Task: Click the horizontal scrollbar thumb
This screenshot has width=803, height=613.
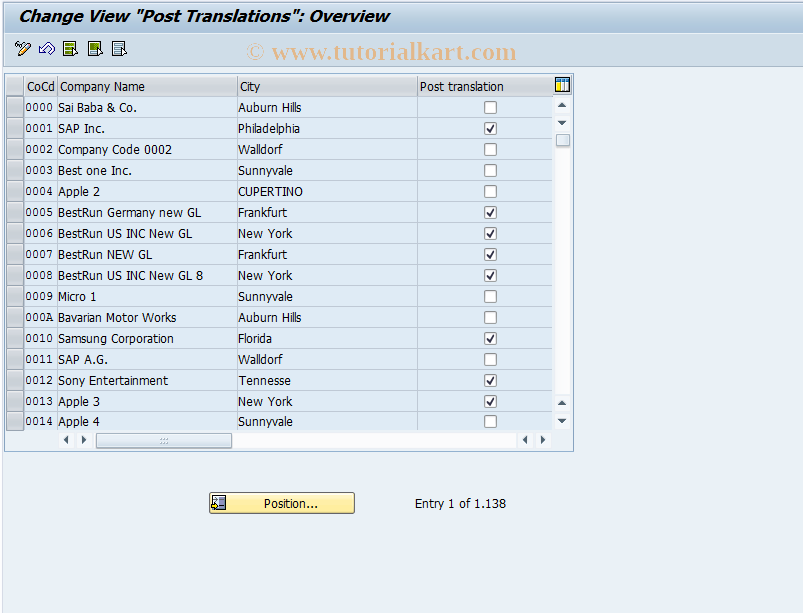Action: coord(164,440)
